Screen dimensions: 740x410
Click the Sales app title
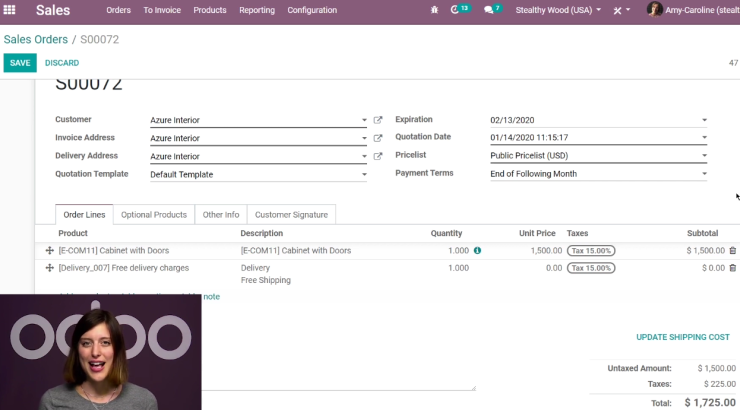[x=53, y=10]
